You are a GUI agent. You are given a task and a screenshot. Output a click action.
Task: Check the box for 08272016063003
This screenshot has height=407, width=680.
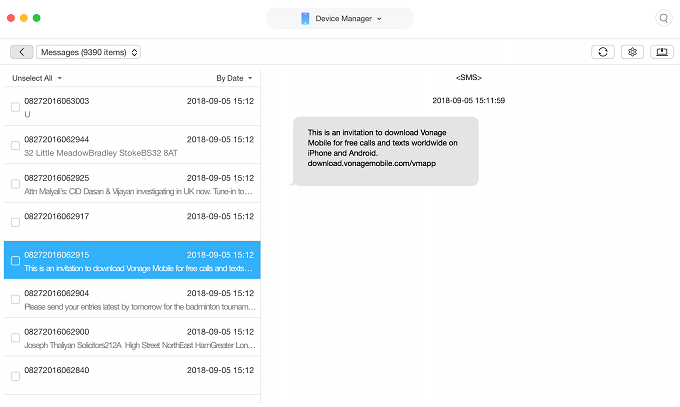[x=15, y=107]
